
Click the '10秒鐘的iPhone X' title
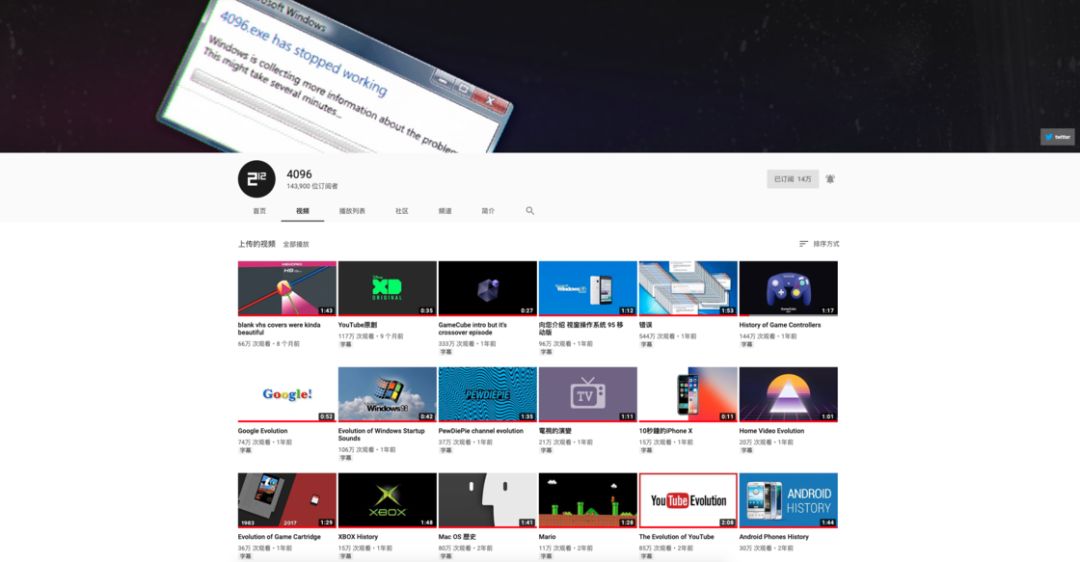point(665,431)
